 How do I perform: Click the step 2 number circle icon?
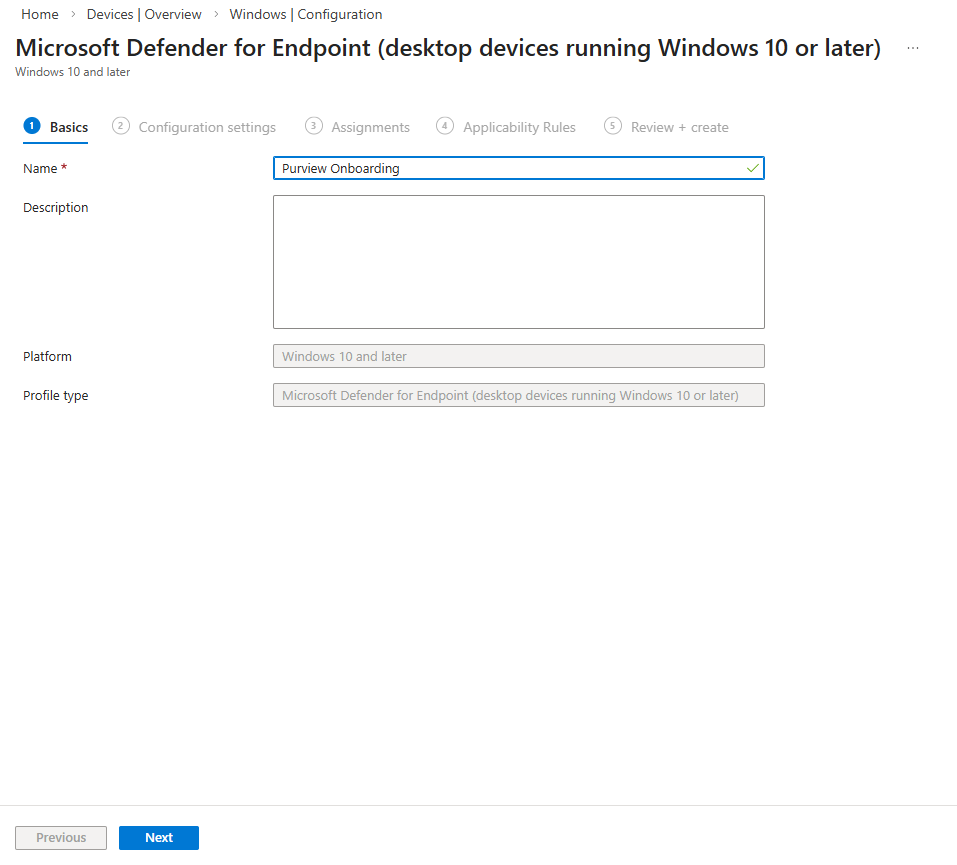[121, 126]
